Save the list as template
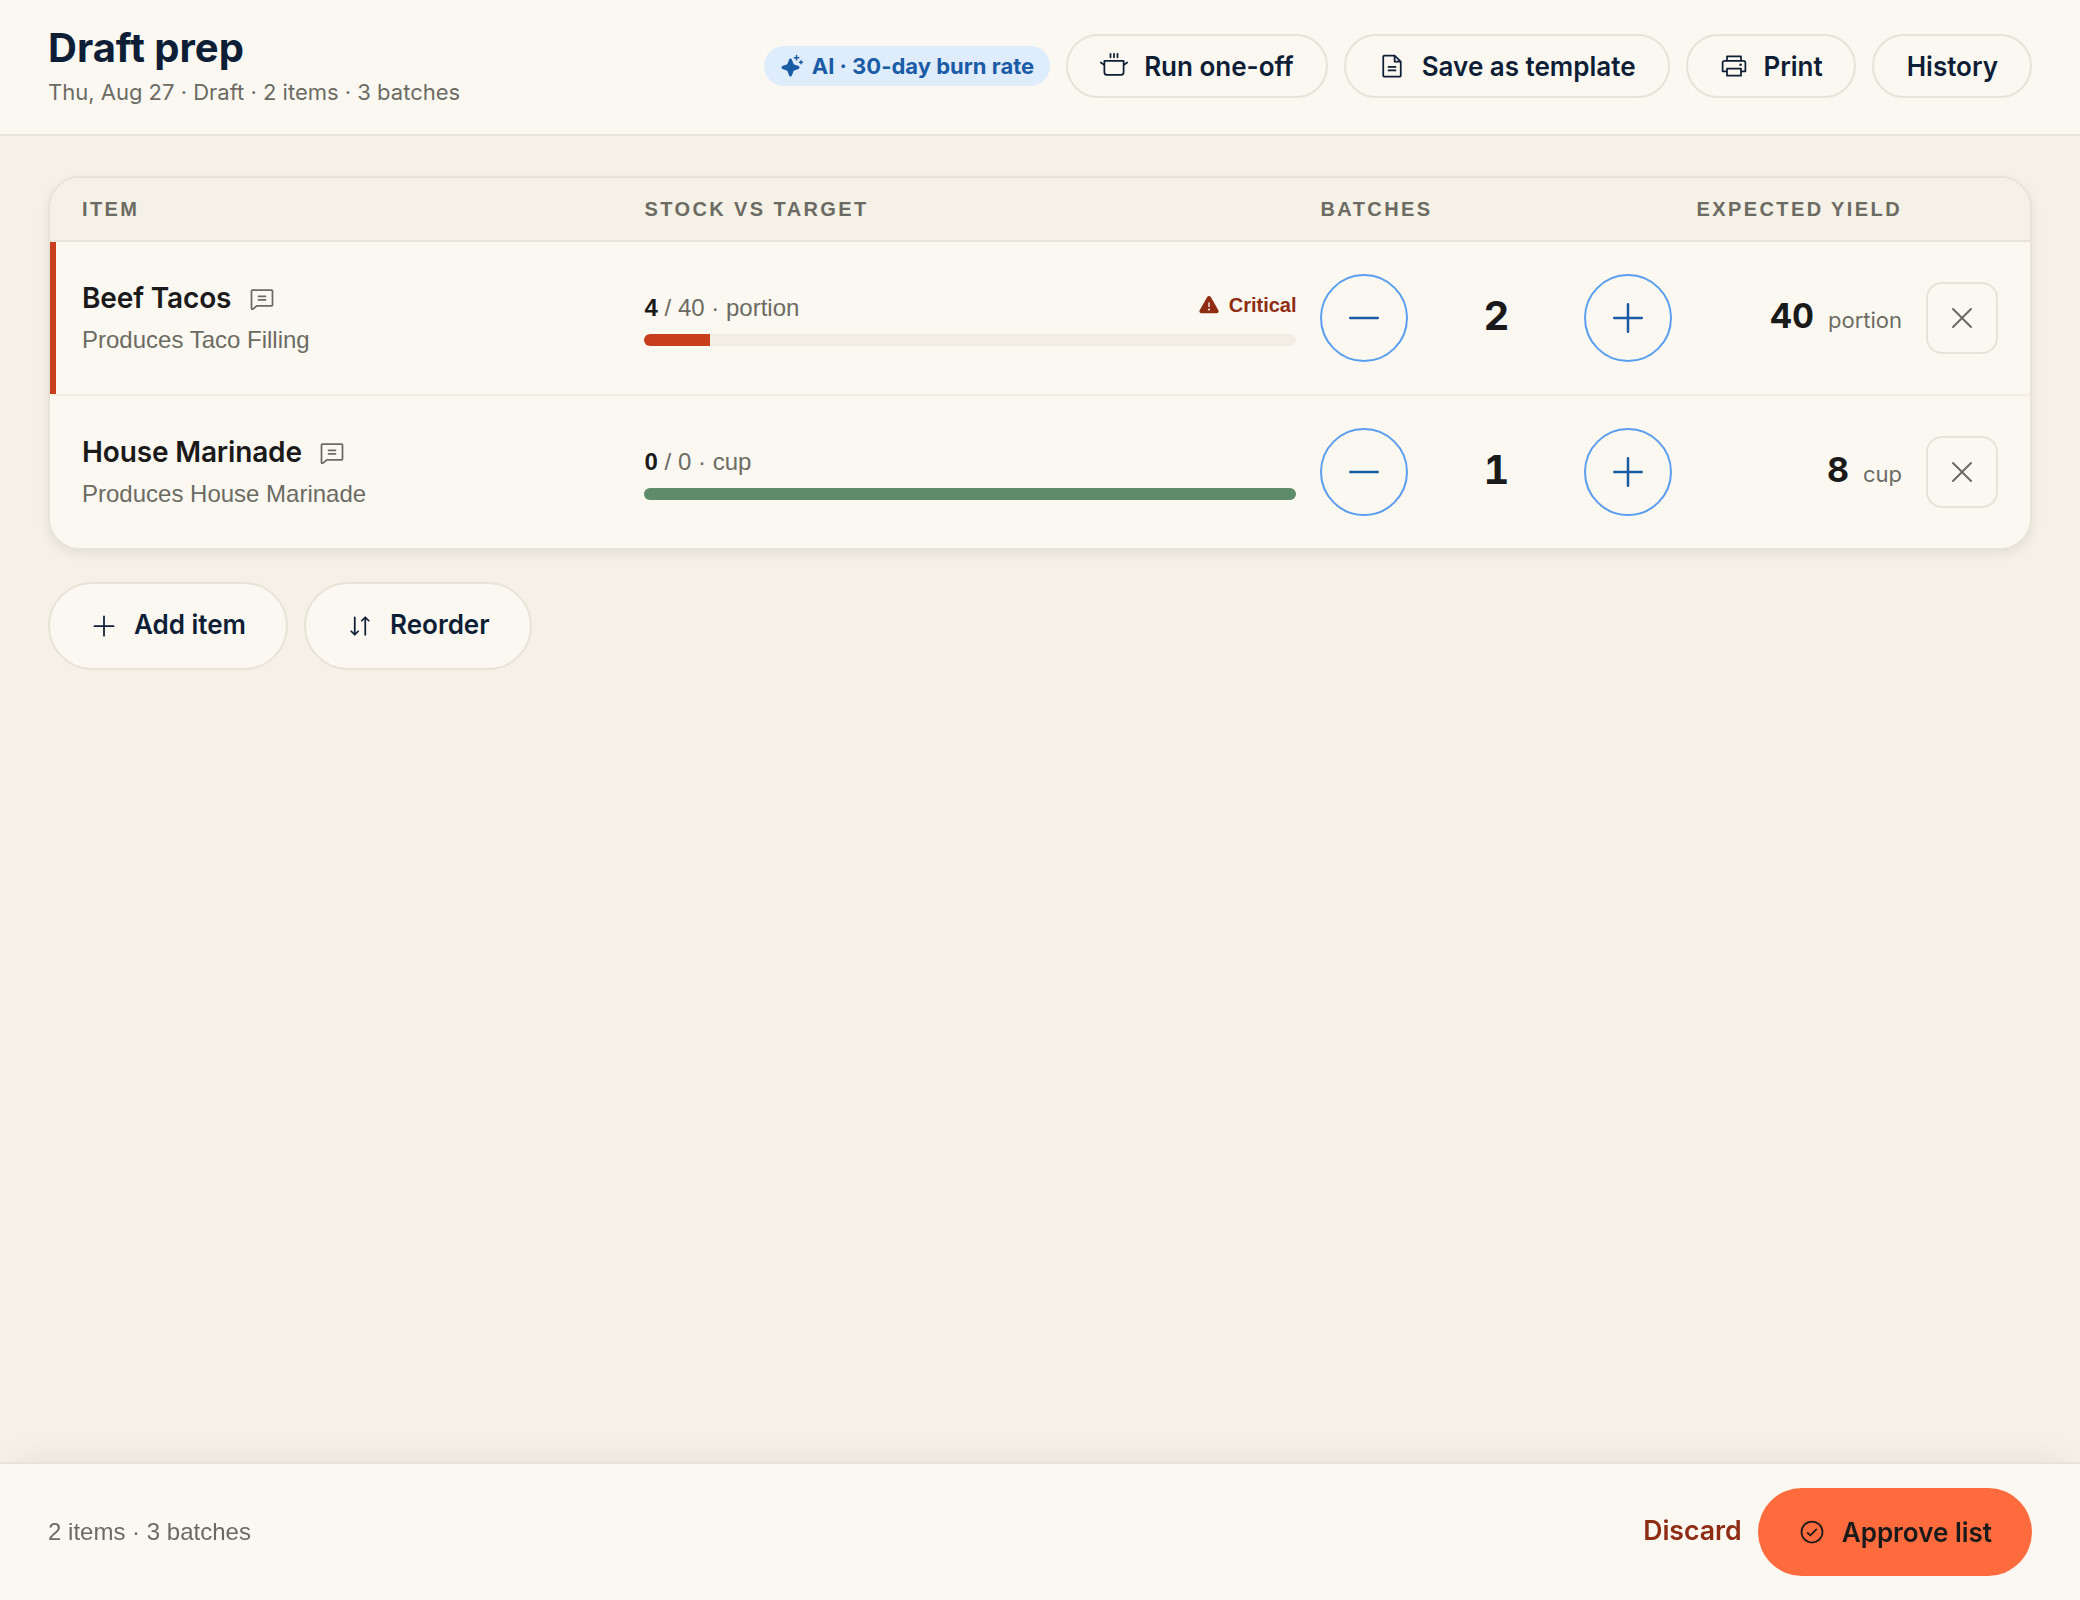The image size is (2080, 1600). pyautogui.click(x=1507, y=66)
